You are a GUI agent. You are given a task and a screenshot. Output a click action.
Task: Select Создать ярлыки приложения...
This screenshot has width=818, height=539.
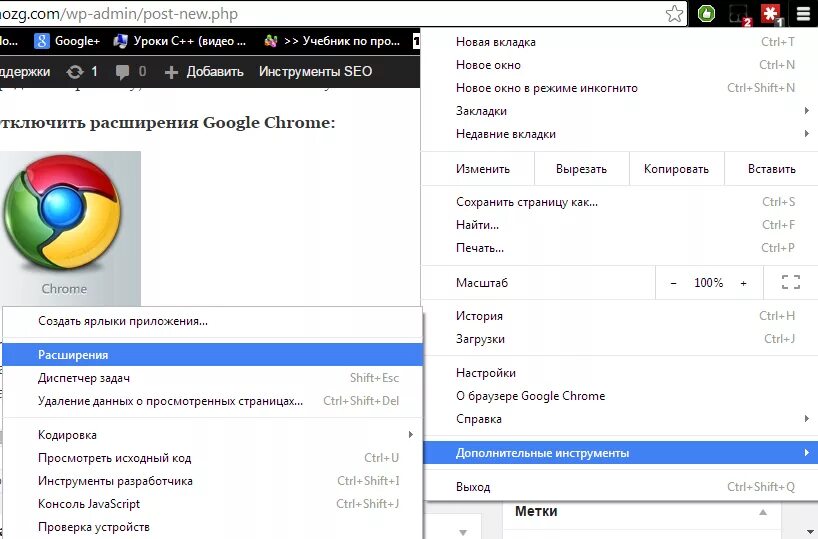pos(212,321)
